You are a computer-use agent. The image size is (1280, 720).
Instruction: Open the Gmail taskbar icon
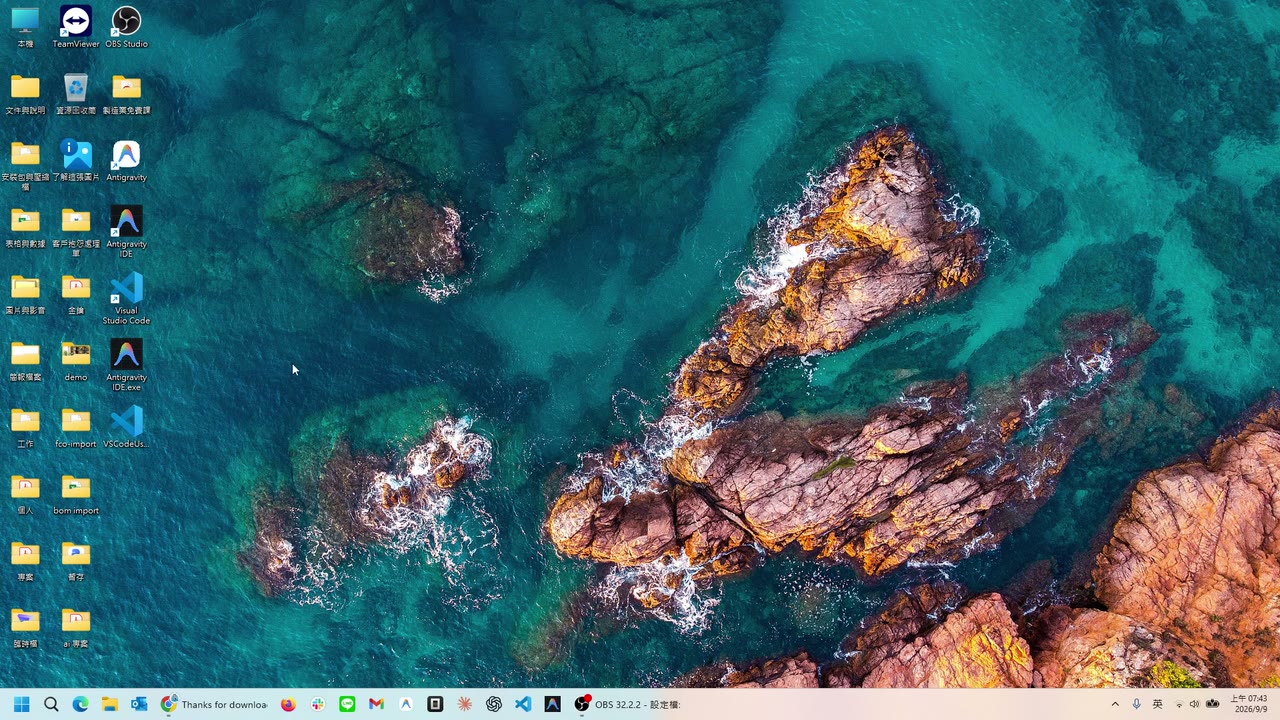(x=376, y=704)
